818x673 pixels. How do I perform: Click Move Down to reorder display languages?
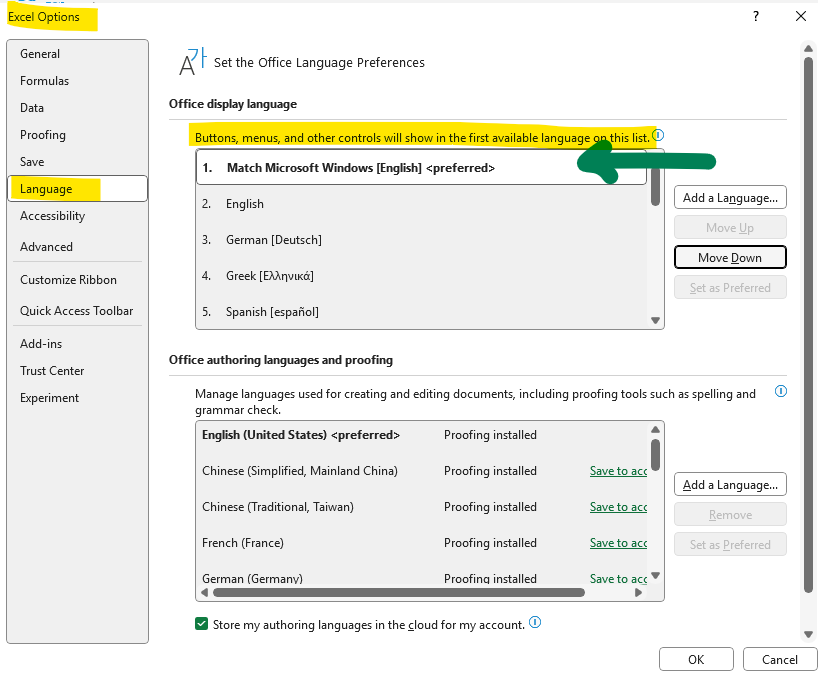730,257
